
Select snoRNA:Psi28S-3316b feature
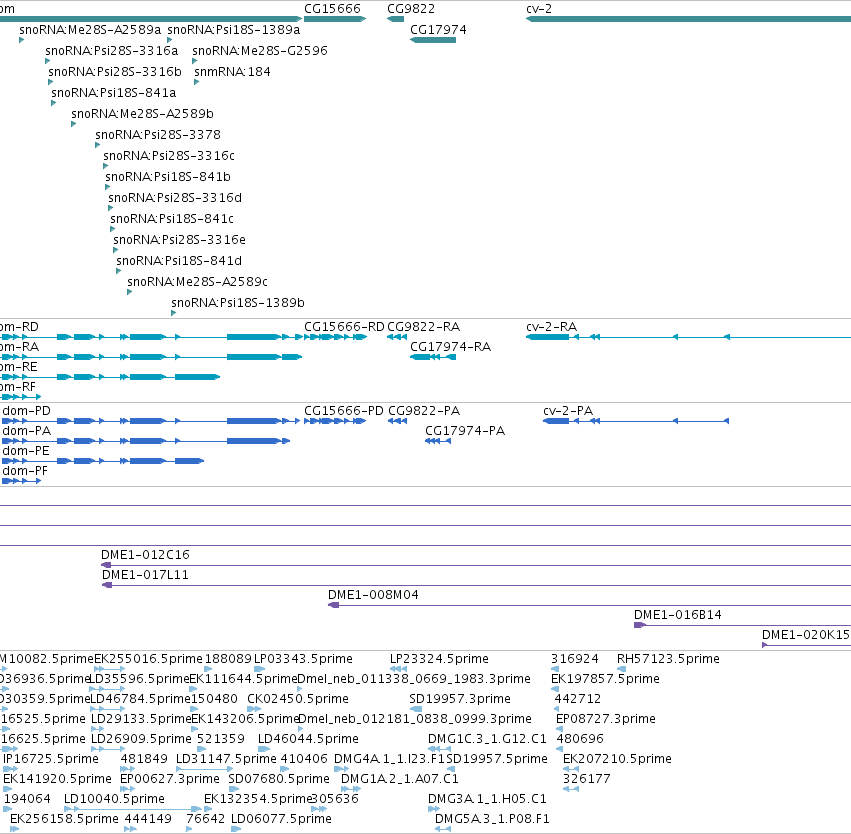[50, 82]
